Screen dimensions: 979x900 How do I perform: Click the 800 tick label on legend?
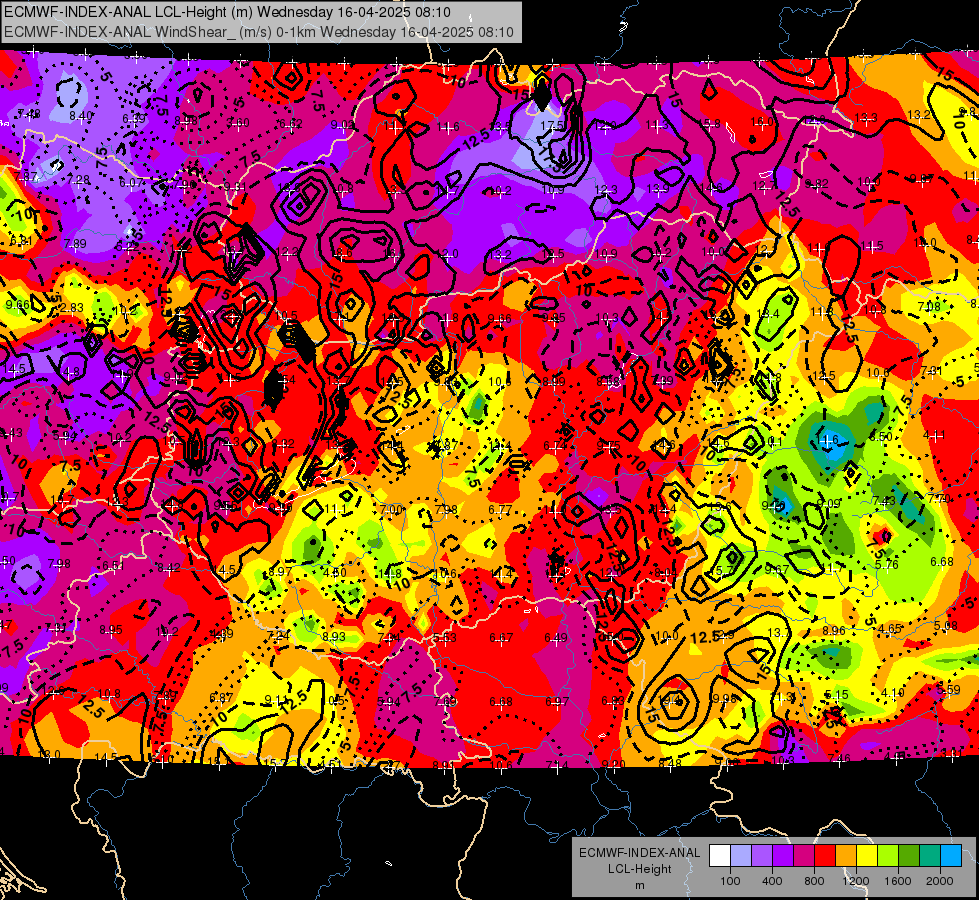(x=814, y=881)
